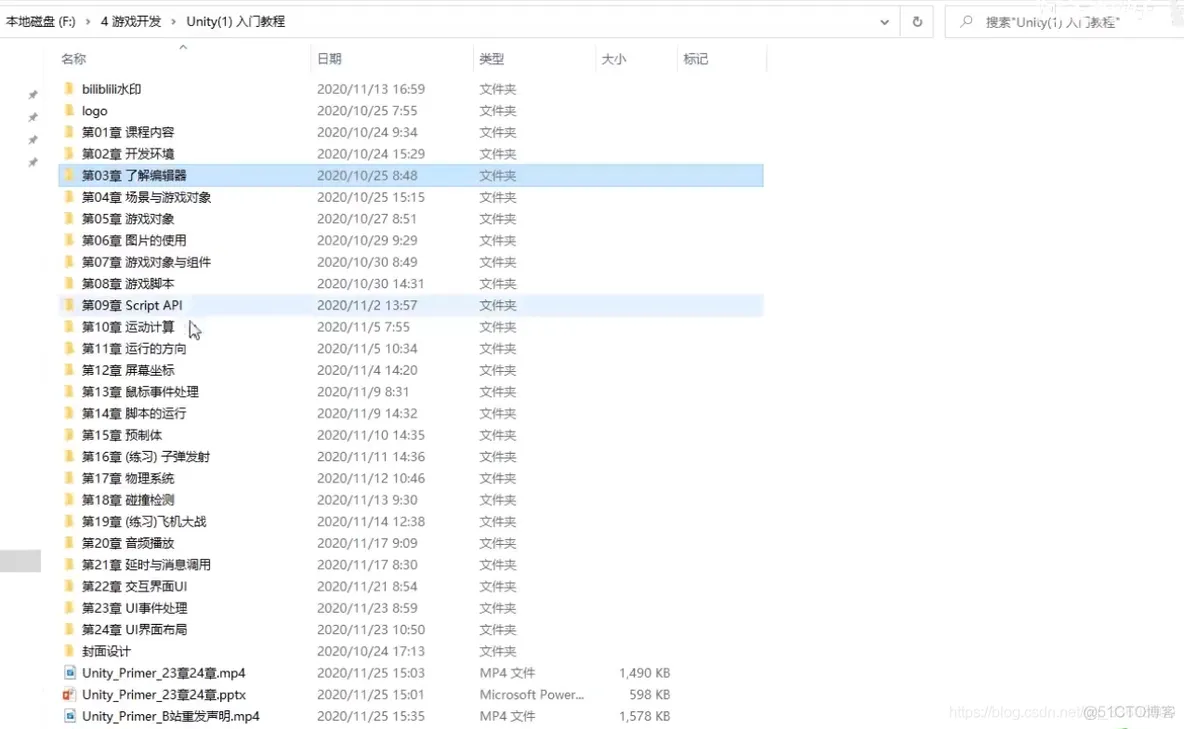Select the Unity_Primer_23章24章.pptx PowerPoint icon
The image size is (1184, 729).
[x=69, y=695]
